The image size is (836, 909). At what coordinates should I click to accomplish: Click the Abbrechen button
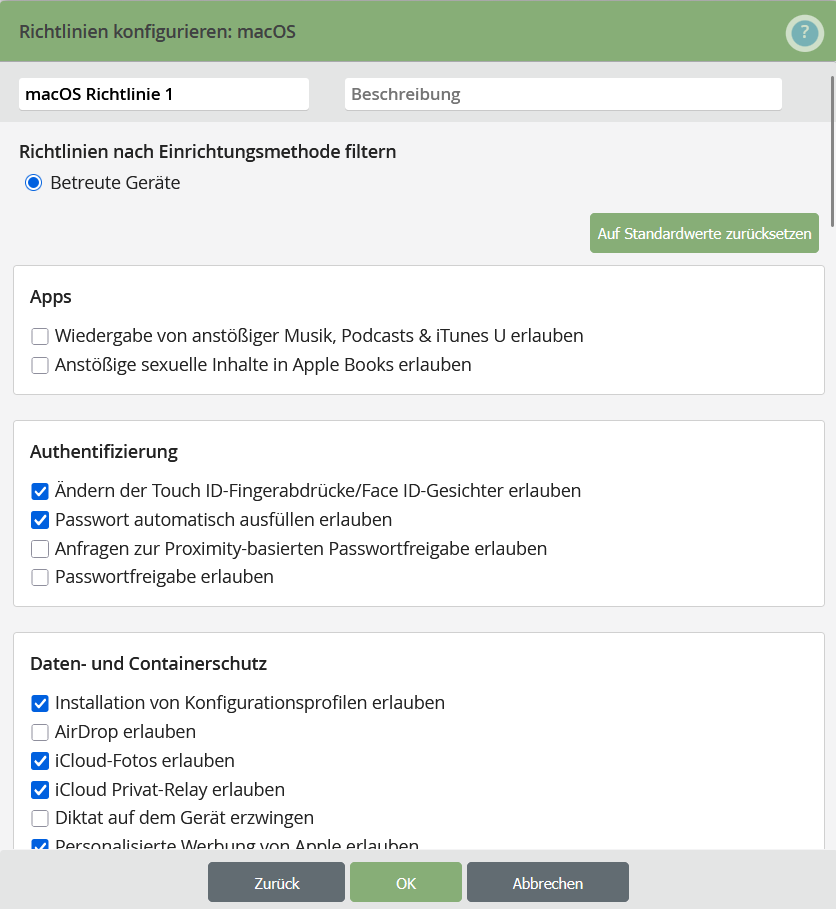(547, 883)
